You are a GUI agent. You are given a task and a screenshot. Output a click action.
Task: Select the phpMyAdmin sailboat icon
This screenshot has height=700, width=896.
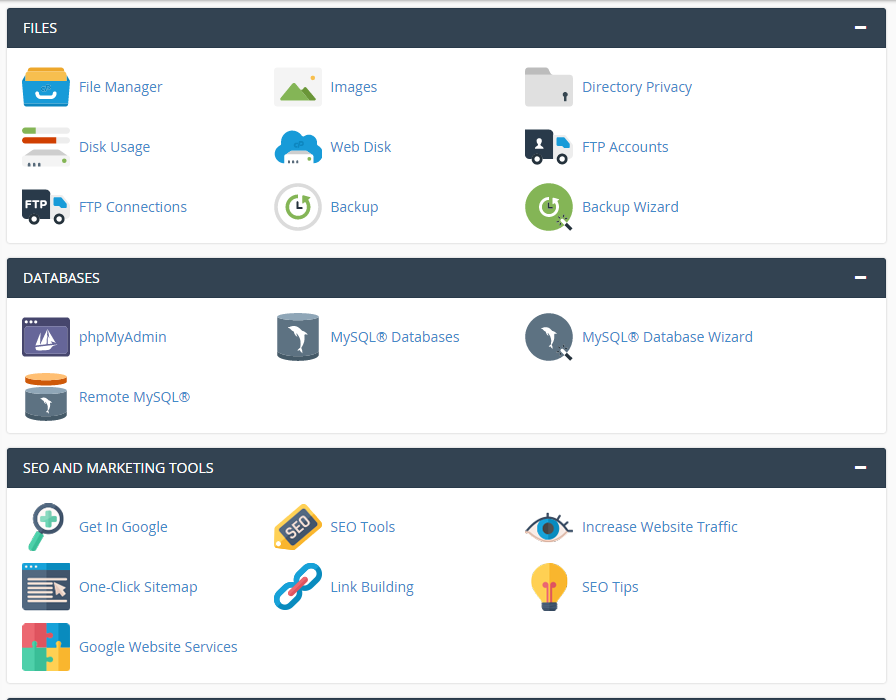click(x=45, y=337)
